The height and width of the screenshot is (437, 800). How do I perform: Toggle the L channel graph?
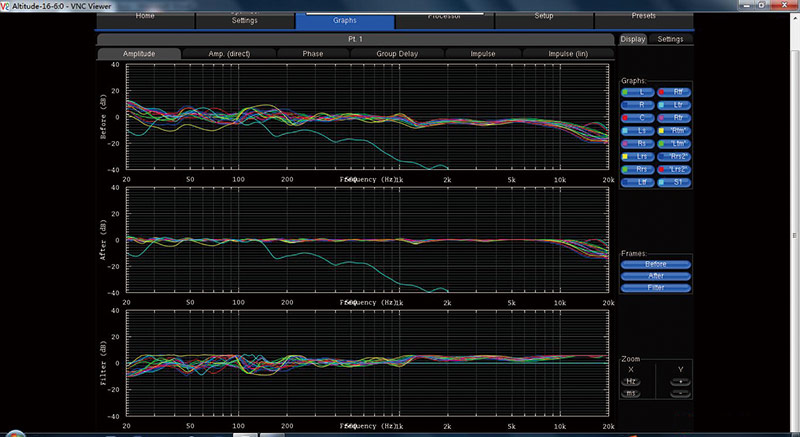[x=638, y=92]
